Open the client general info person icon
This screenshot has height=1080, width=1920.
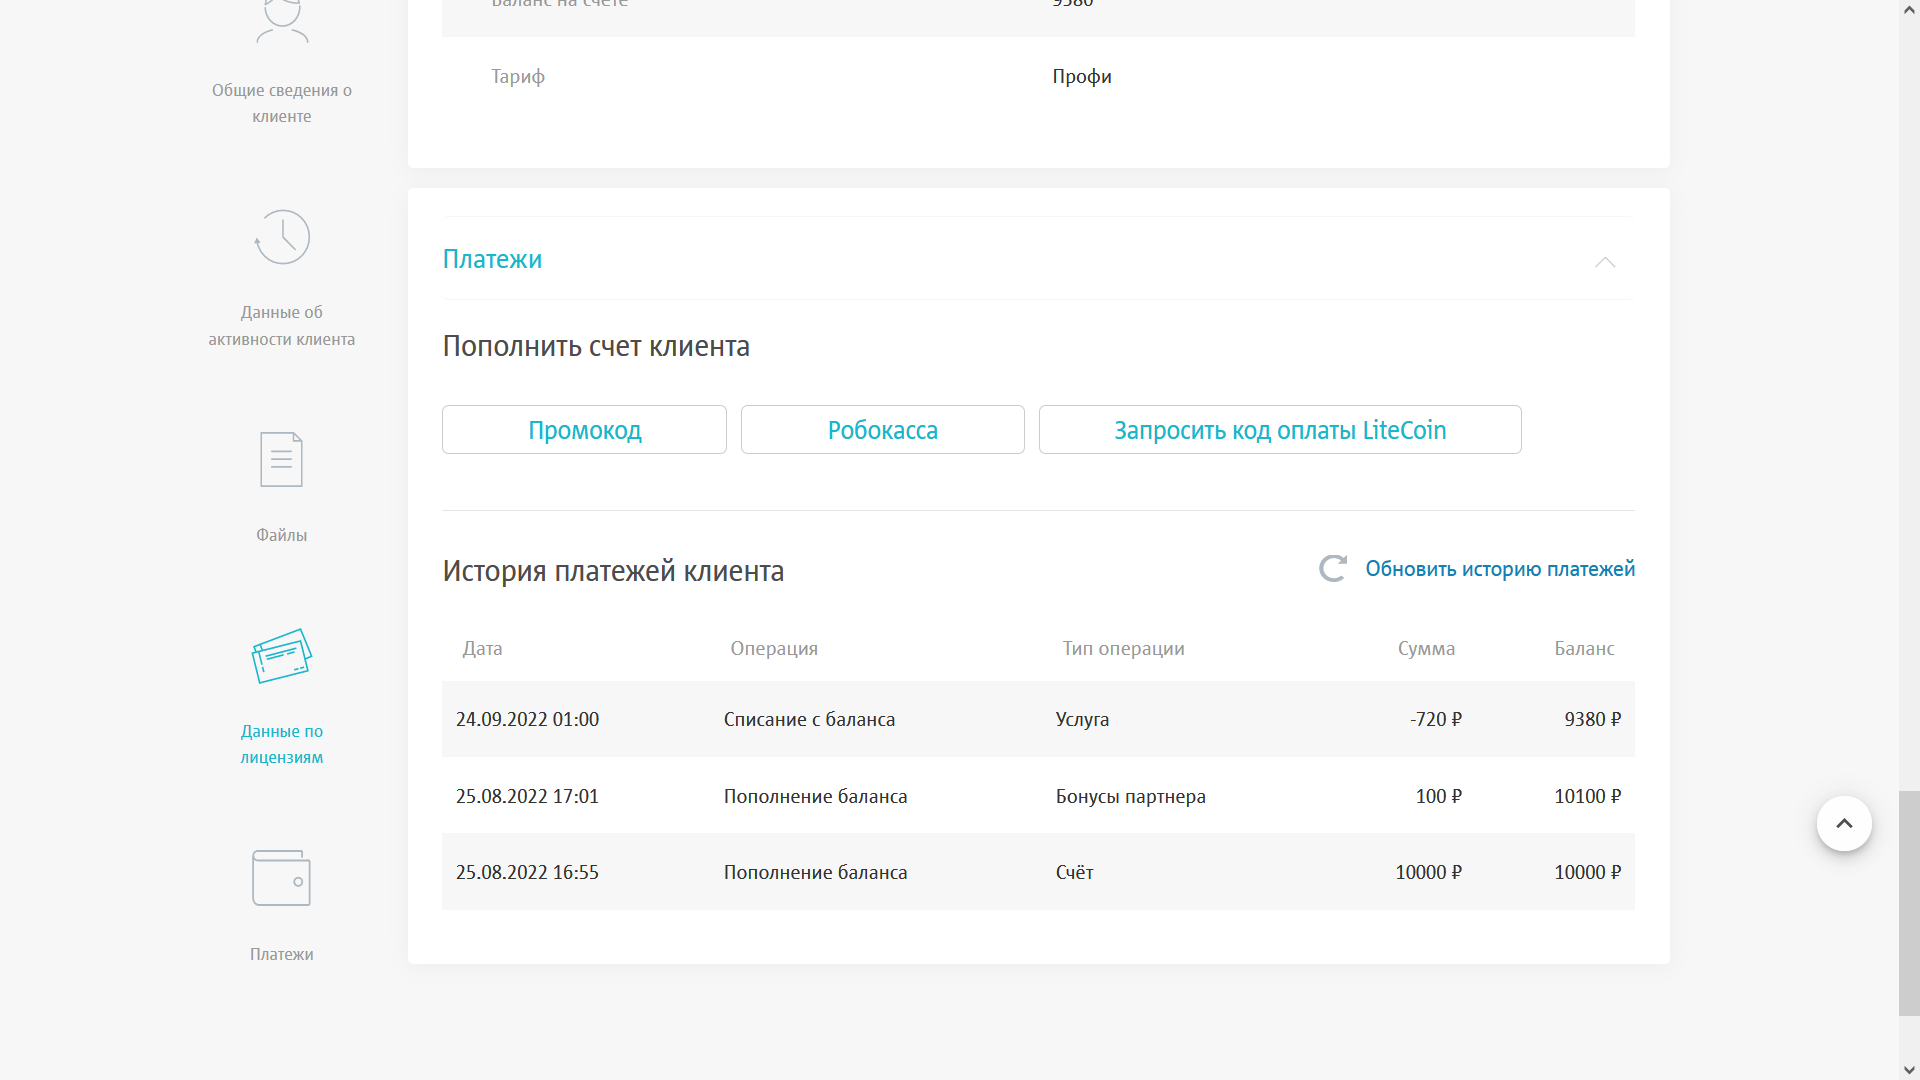282,20
